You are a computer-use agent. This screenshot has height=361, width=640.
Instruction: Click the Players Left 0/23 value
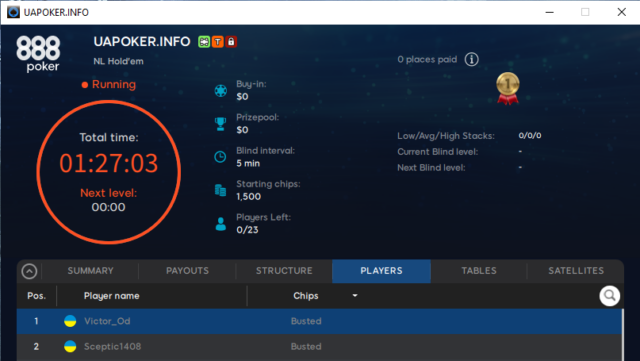pos(247,230)
